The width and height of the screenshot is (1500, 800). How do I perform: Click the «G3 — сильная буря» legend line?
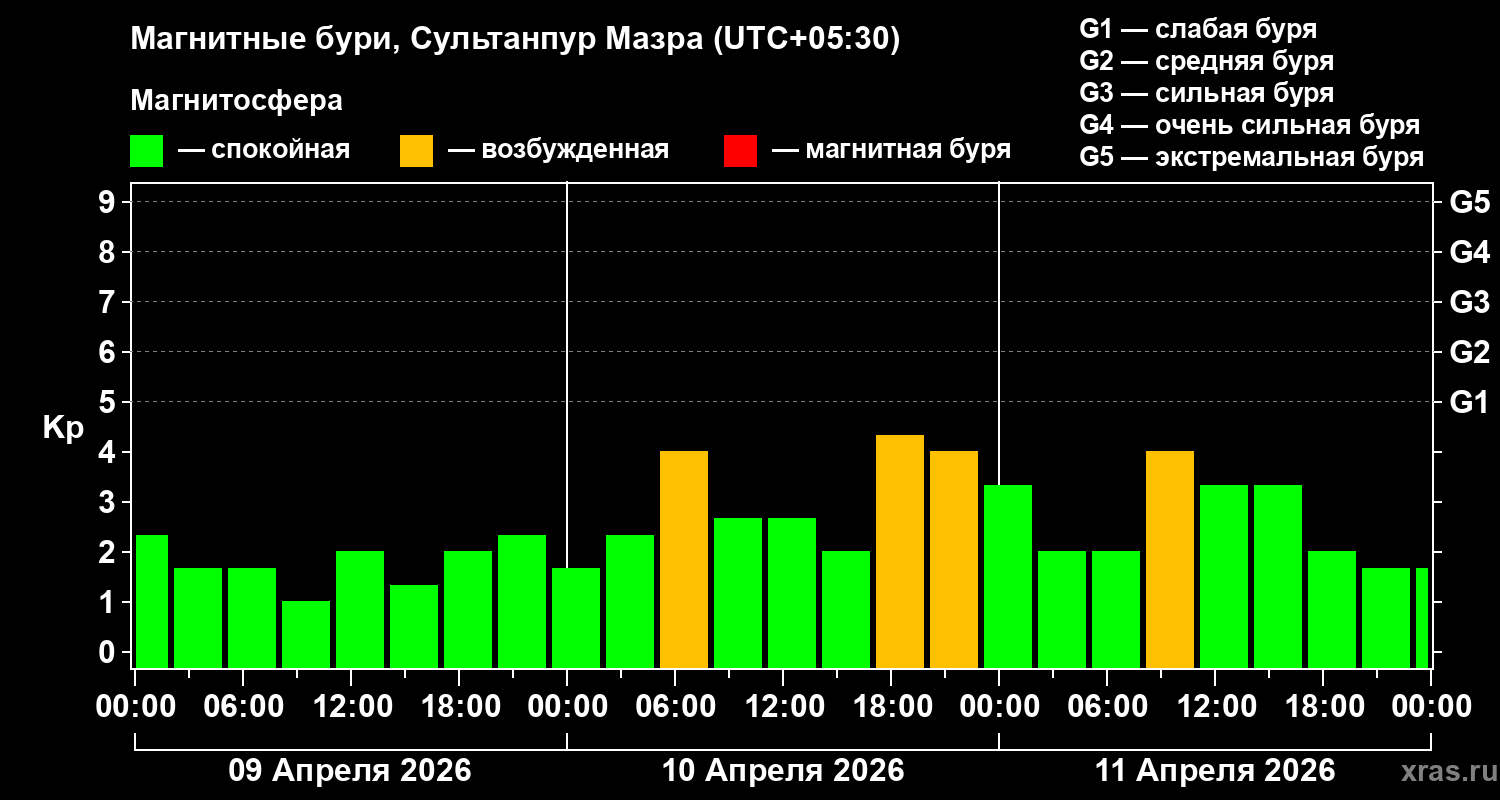click(1207, 93)
